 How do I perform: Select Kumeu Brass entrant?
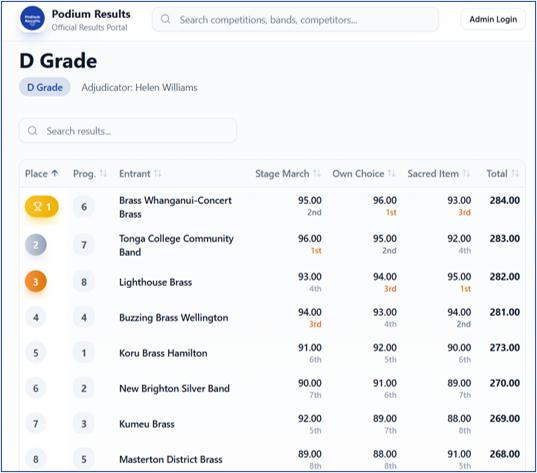coord(147,424)
